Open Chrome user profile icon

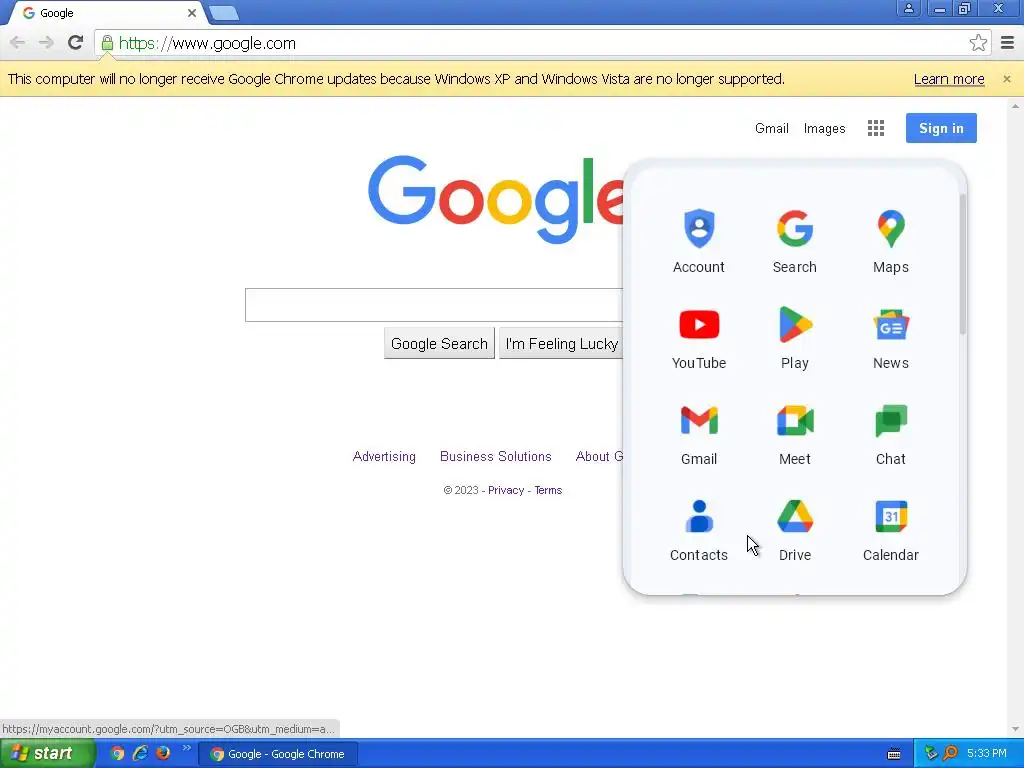pos(908,9)
